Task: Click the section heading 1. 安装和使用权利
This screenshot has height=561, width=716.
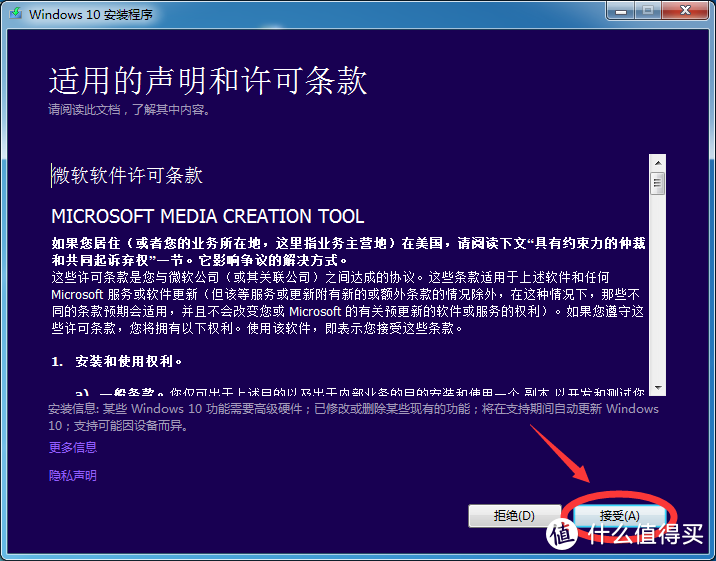Action: coord(116,362)
